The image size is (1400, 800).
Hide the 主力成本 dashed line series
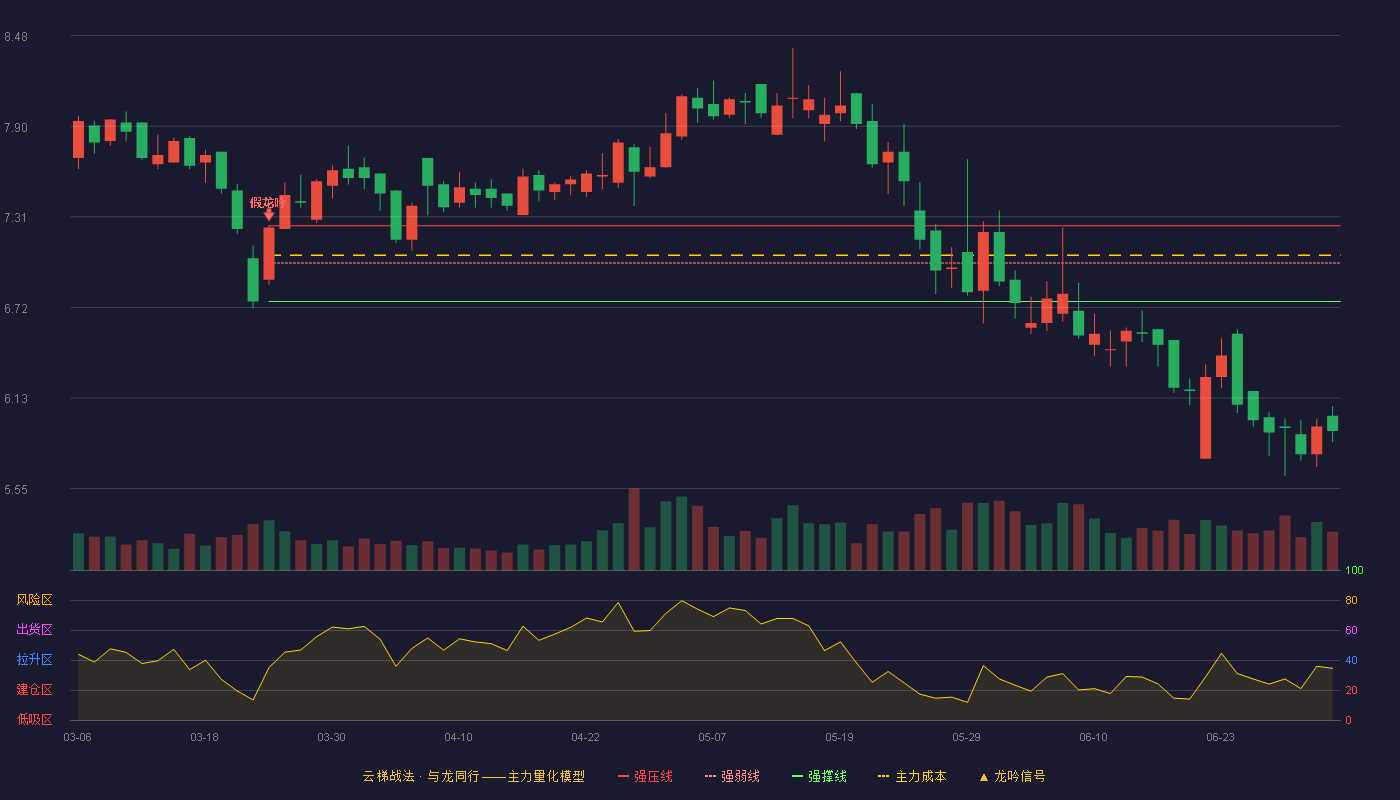[x=912, y=776]
